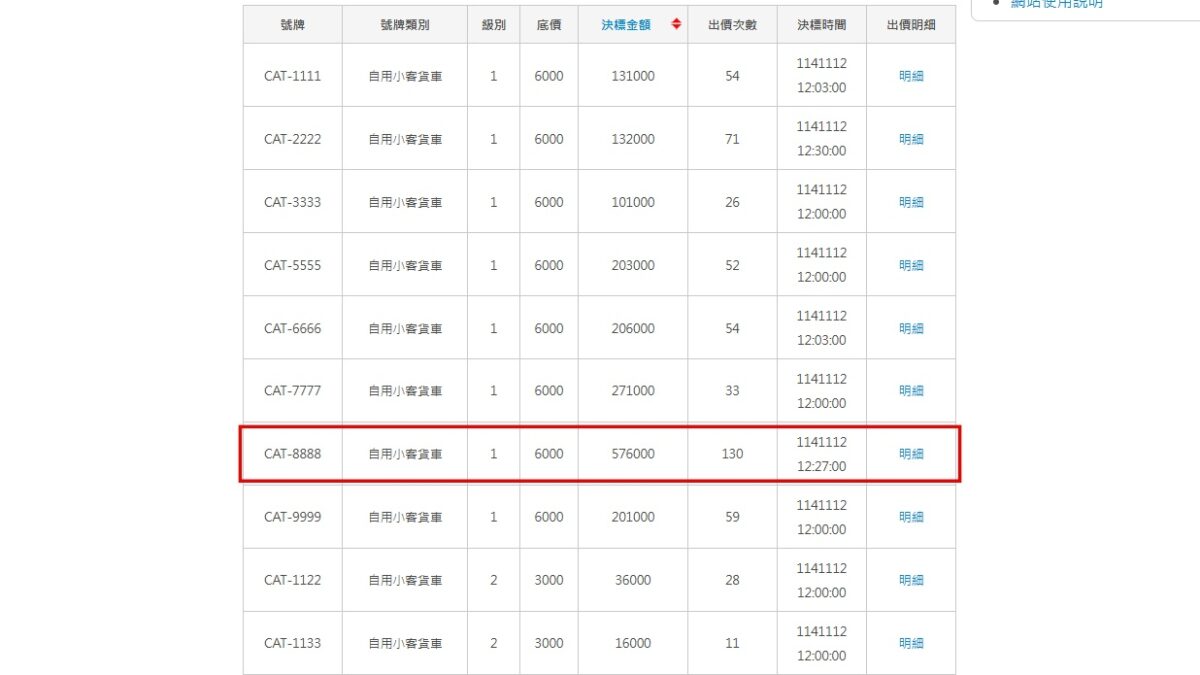View 明細 link in CAT-3333 row
This screenshot has height=675, width=1200.
911,202
